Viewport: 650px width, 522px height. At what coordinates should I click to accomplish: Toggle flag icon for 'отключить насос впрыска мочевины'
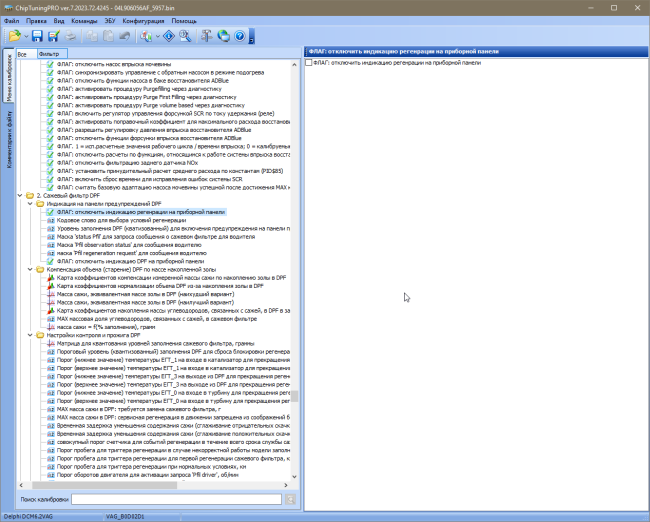coord(51,64)
